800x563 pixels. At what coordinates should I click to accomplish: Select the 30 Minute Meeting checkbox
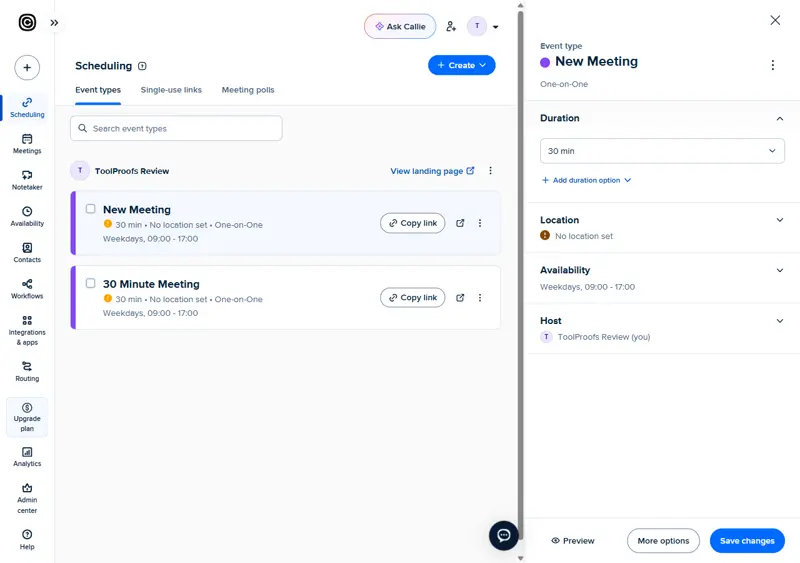(x=90, y=283)
